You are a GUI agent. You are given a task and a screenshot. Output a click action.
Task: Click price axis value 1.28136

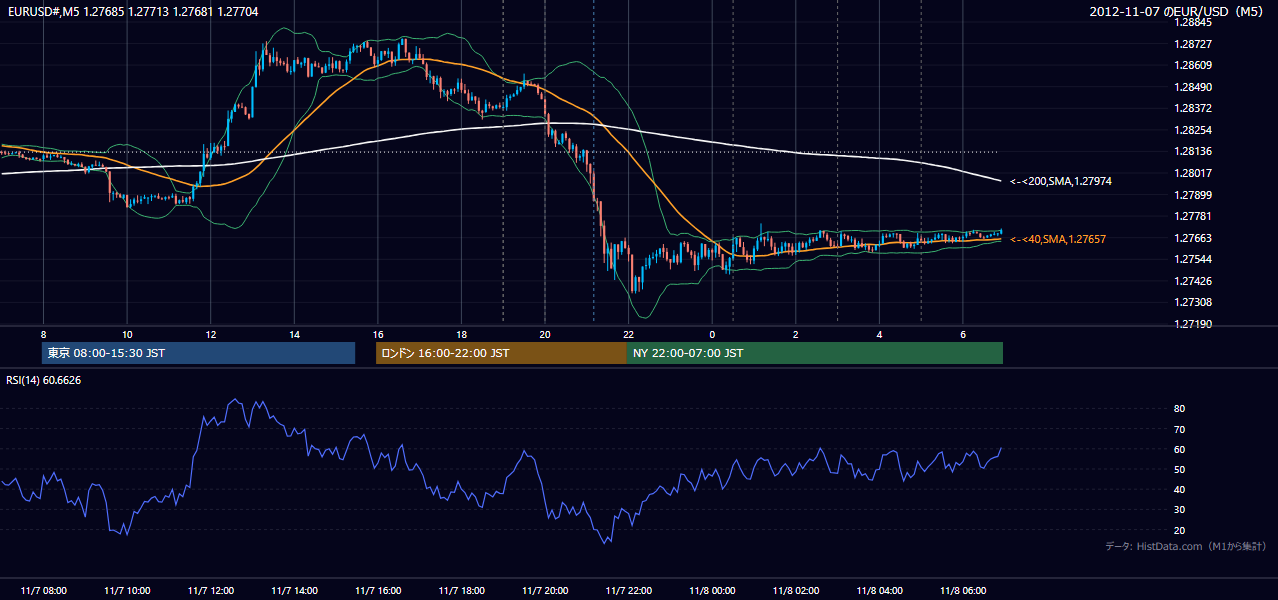pos(1194,151)
